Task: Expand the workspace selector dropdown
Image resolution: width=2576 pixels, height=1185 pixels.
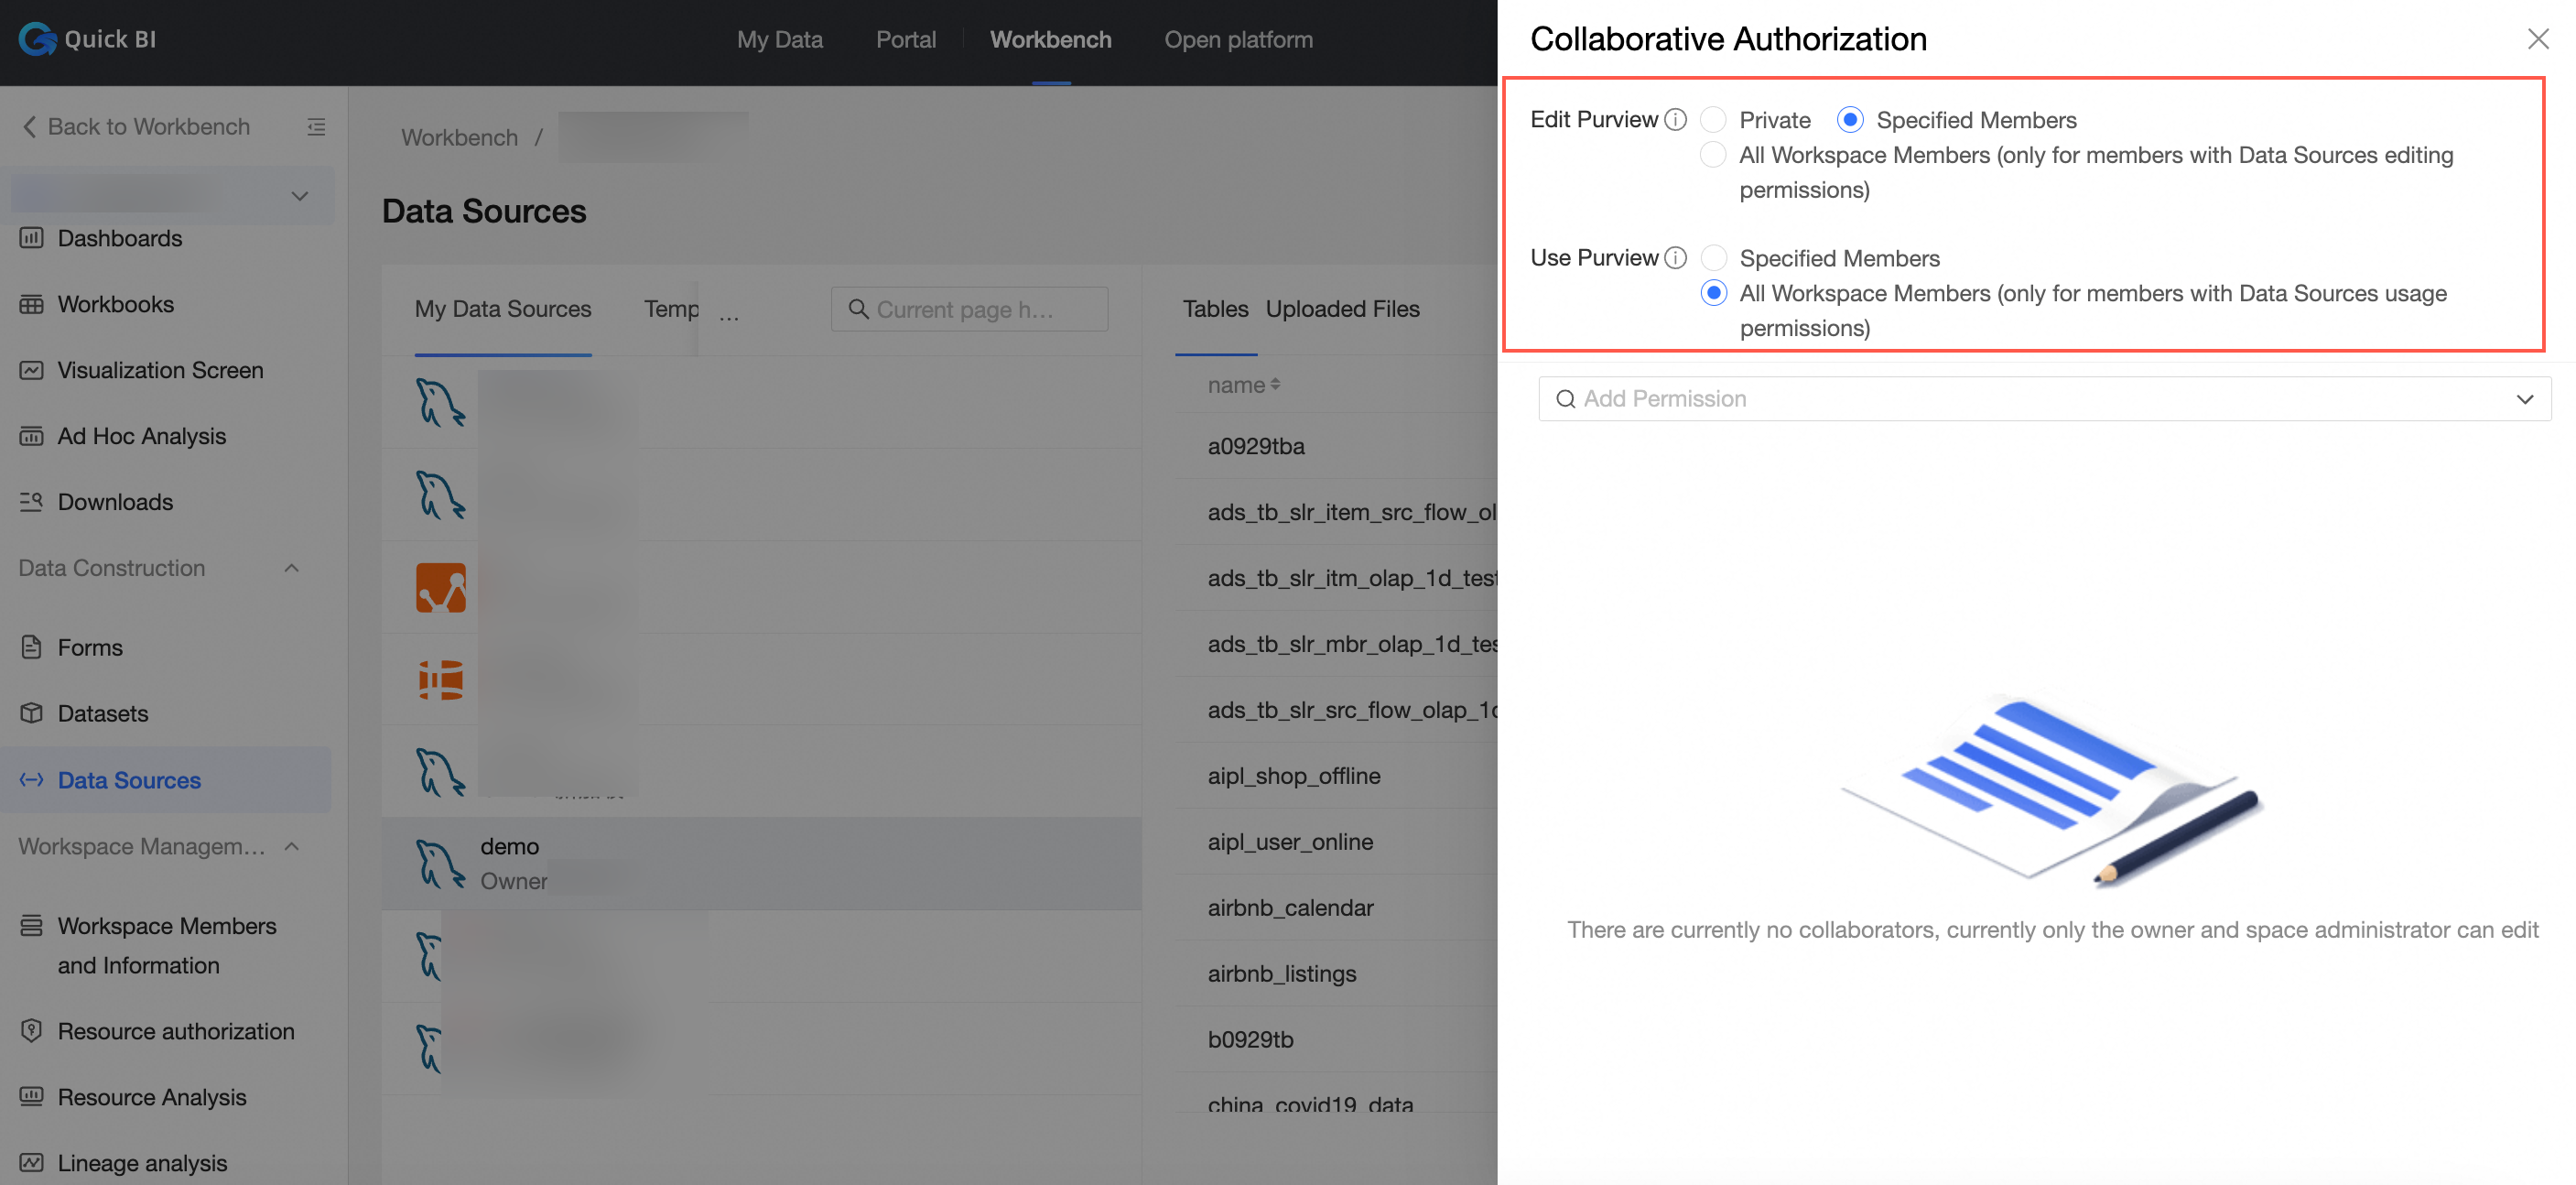Action: pyautogui.click(x=299, y=196)
